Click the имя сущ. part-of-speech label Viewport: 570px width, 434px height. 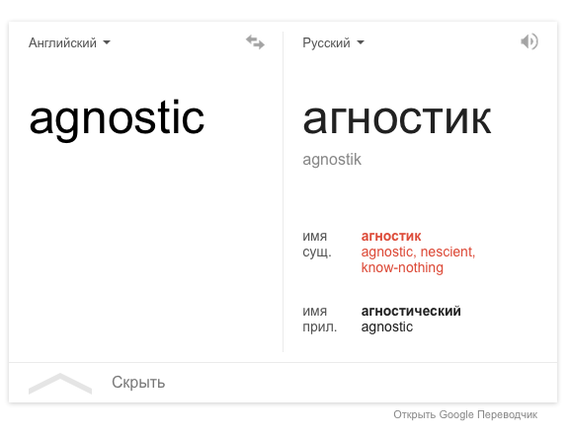point(317,244)
